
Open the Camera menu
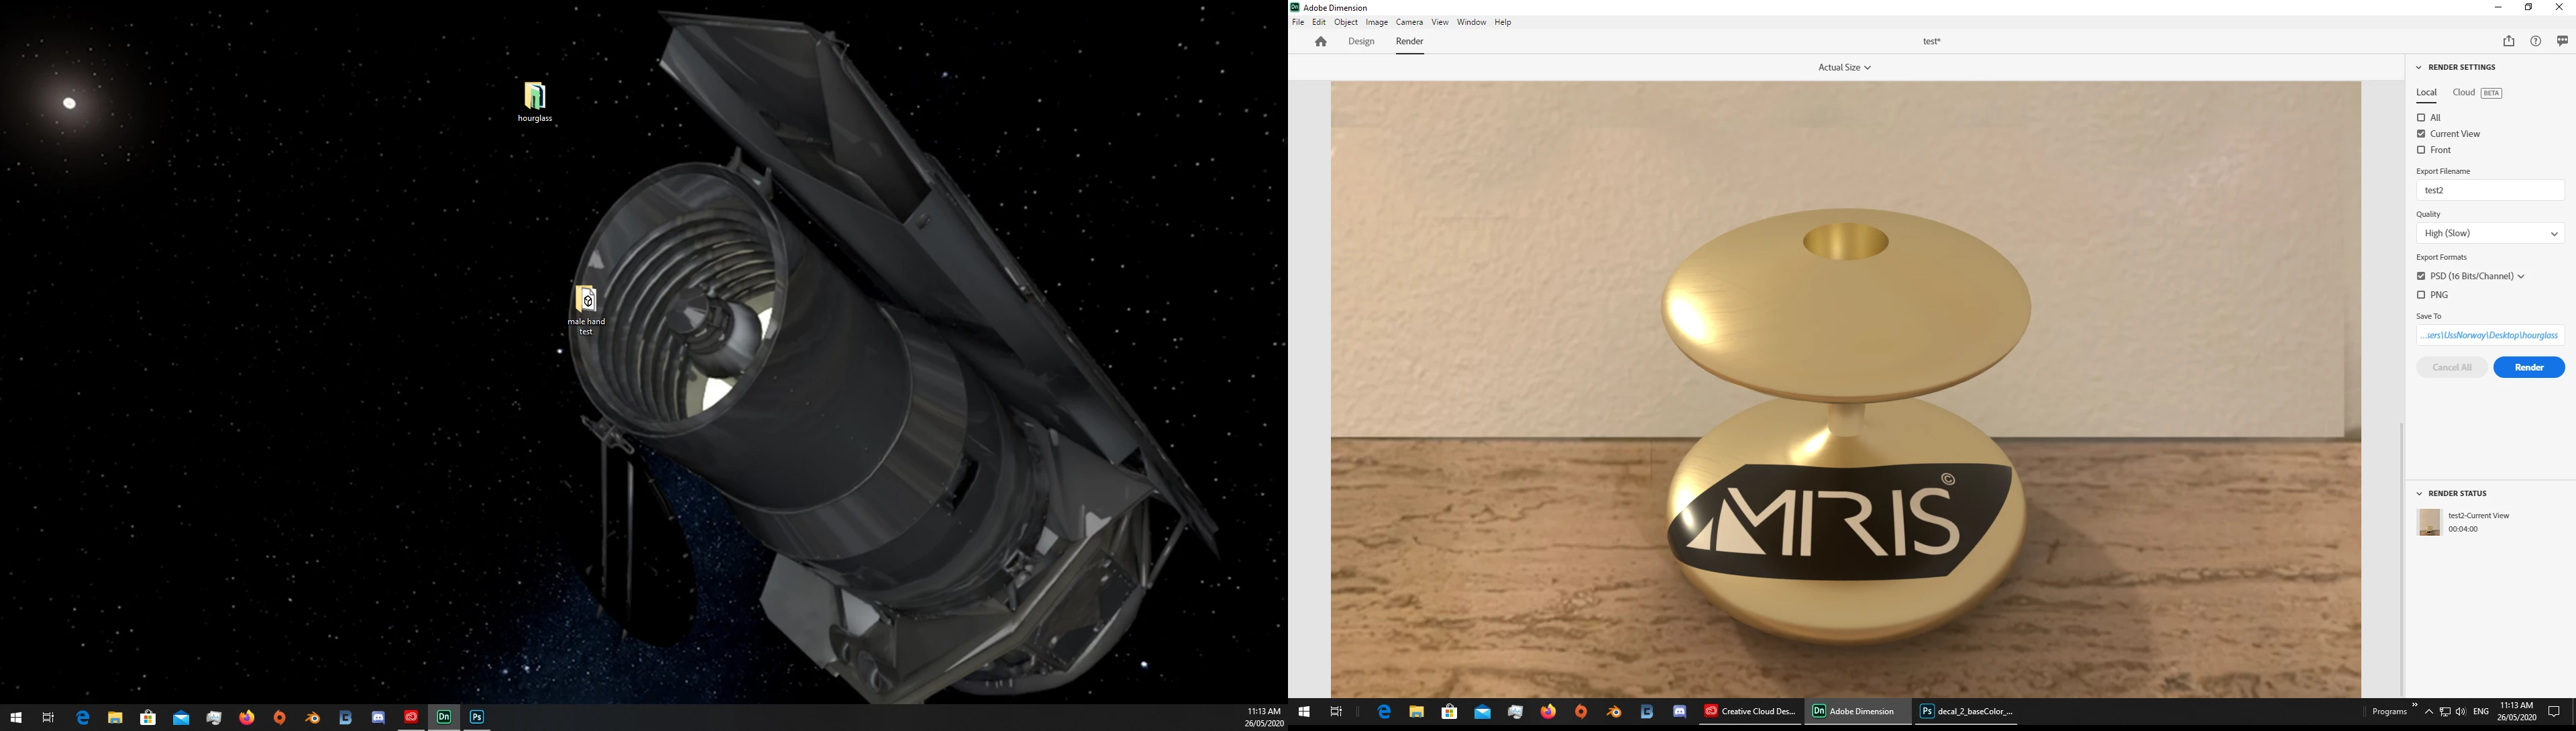click(1409, 22)
